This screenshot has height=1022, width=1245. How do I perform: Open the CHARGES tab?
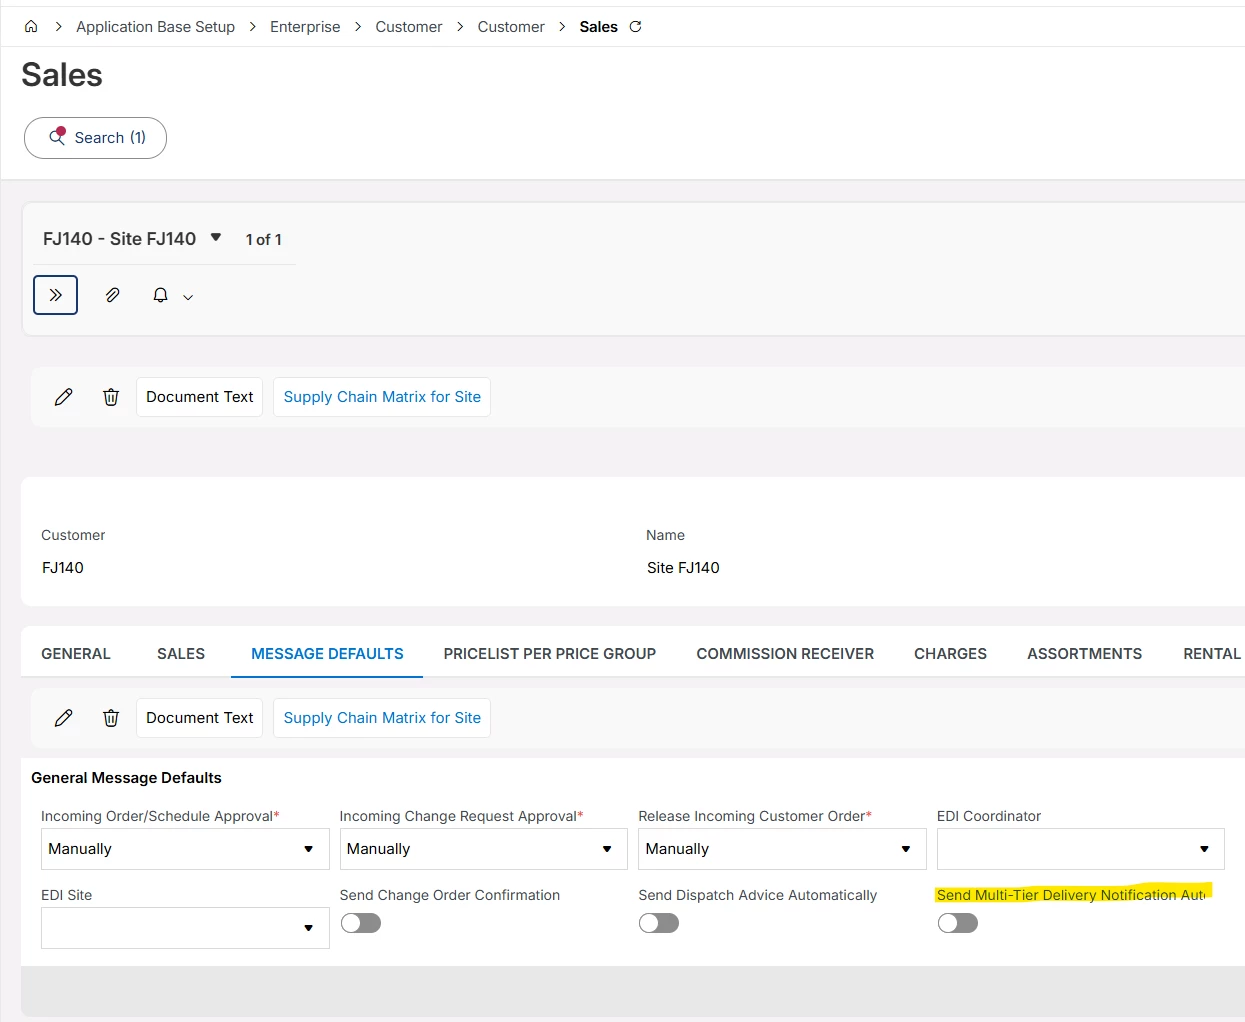pos(950,654)
